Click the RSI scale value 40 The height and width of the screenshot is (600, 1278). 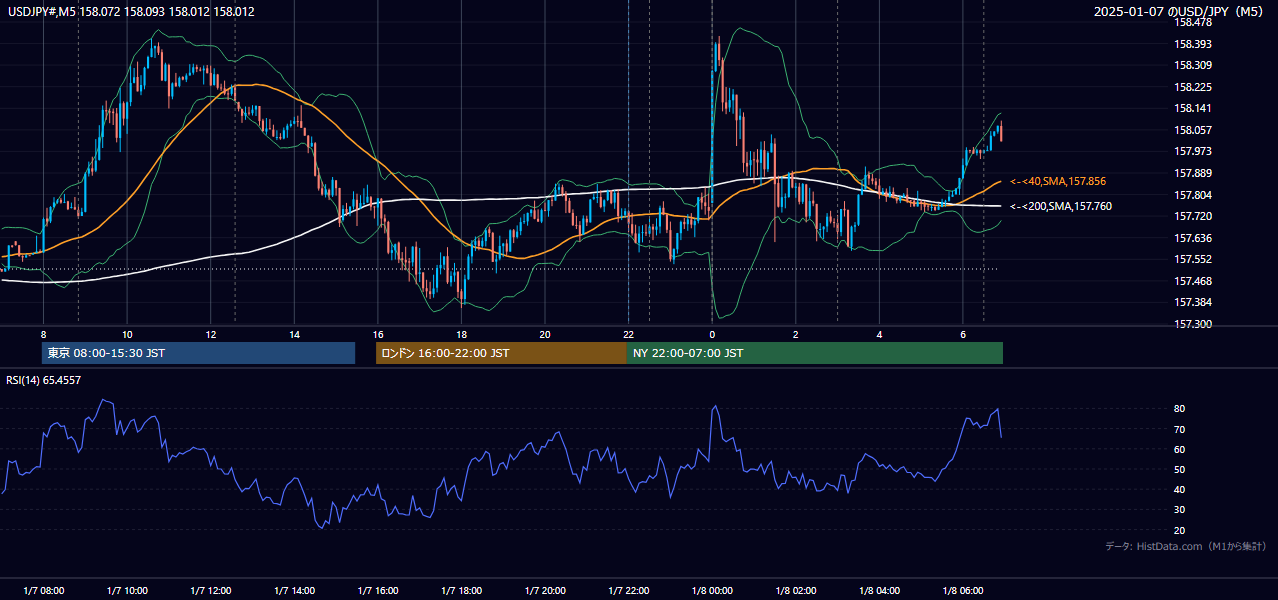click(1180, 489)
